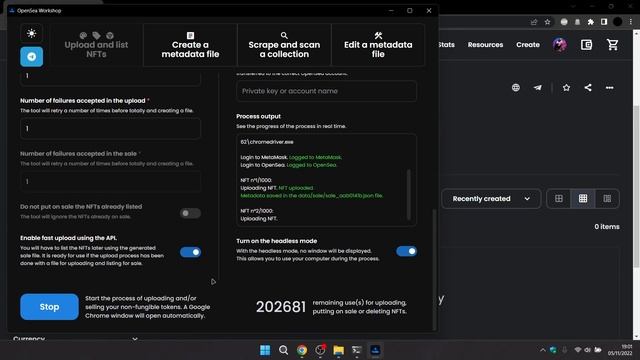Viewport: 640px width, 360px height.
Task: Click the Chrome share page icon
Action: click(x=534, y=22)
